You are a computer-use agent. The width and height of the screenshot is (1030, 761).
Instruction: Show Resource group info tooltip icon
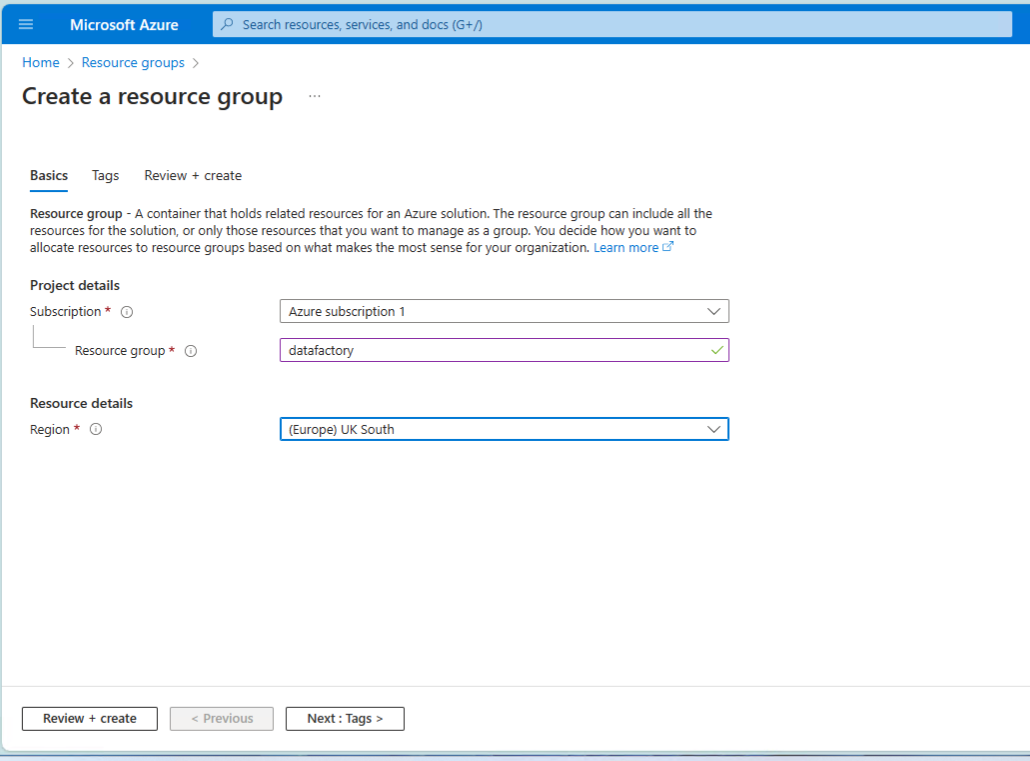[x=190, y=351]
